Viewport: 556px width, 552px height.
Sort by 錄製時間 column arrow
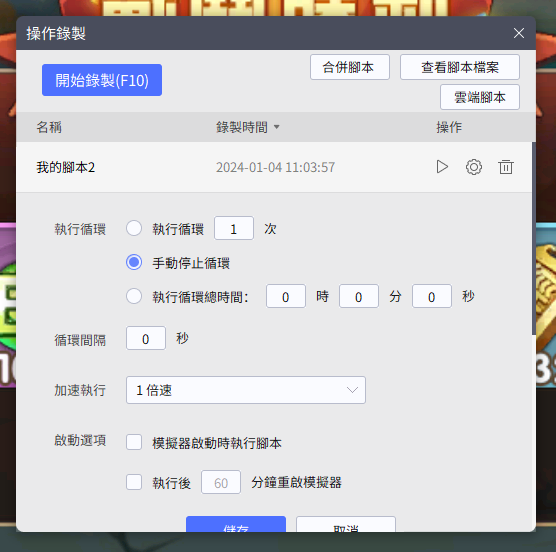click(x=277, y=127)
